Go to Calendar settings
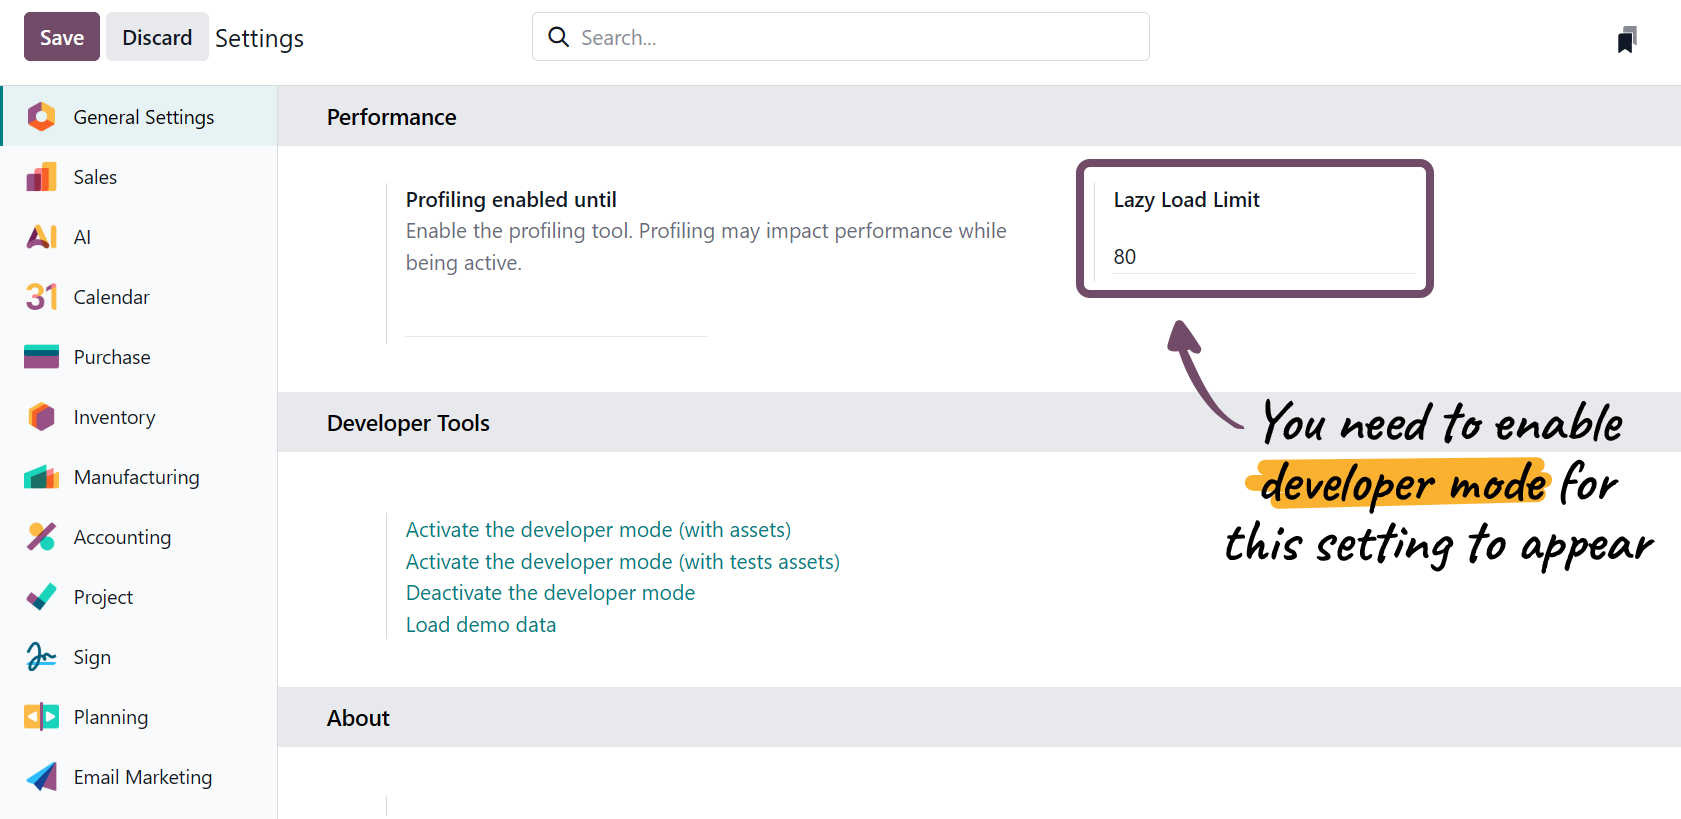The width and height of the screenshot is (1681, 819). click(139, 296)
